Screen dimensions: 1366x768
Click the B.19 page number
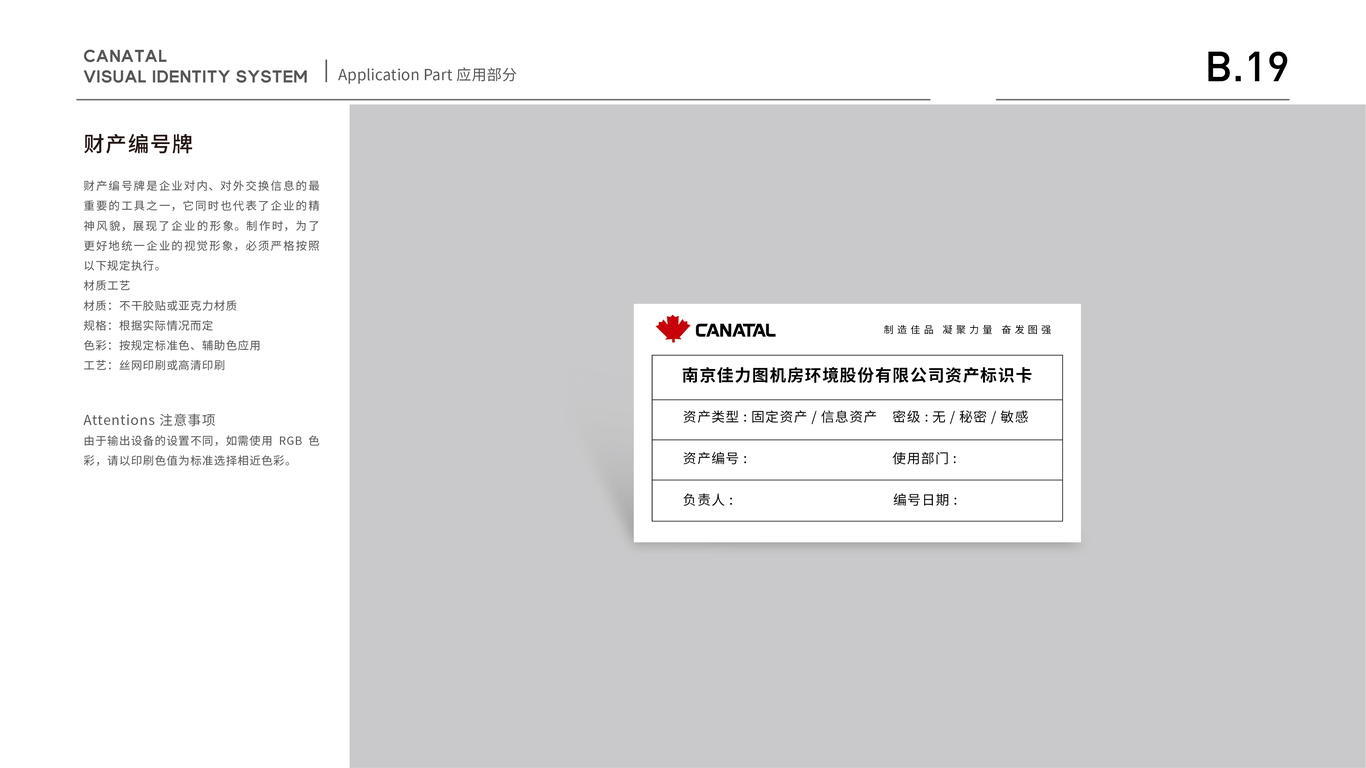click(1247, 67)
